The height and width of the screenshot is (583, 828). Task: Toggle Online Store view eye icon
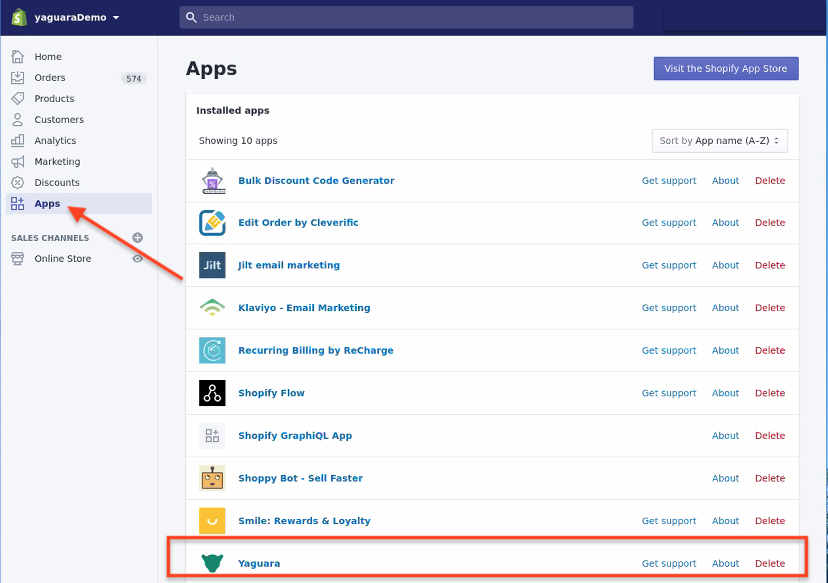(138, 258)
